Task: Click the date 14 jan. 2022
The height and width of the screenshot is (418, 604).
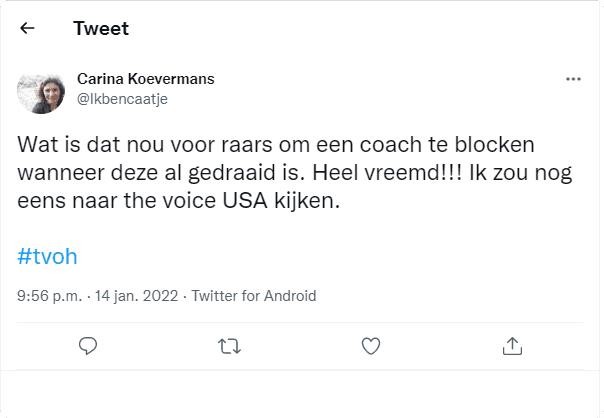Action: tap(137, 296)
